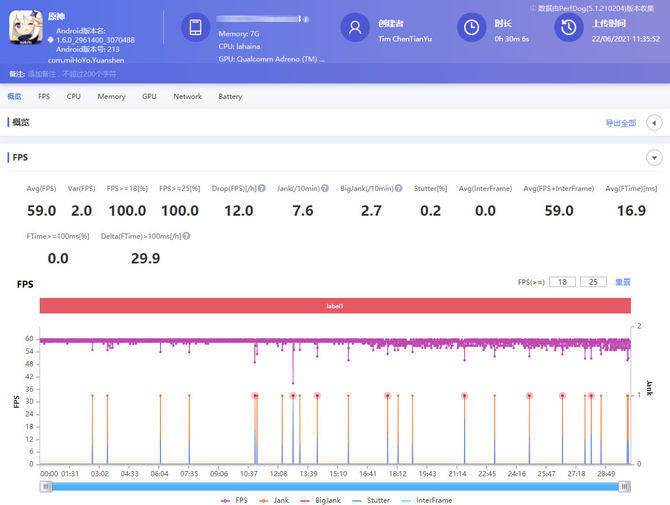The width and height of the screenshot is (670, 505).
Task: Click the creator user avatar icon
Action: tap(355, 28)
